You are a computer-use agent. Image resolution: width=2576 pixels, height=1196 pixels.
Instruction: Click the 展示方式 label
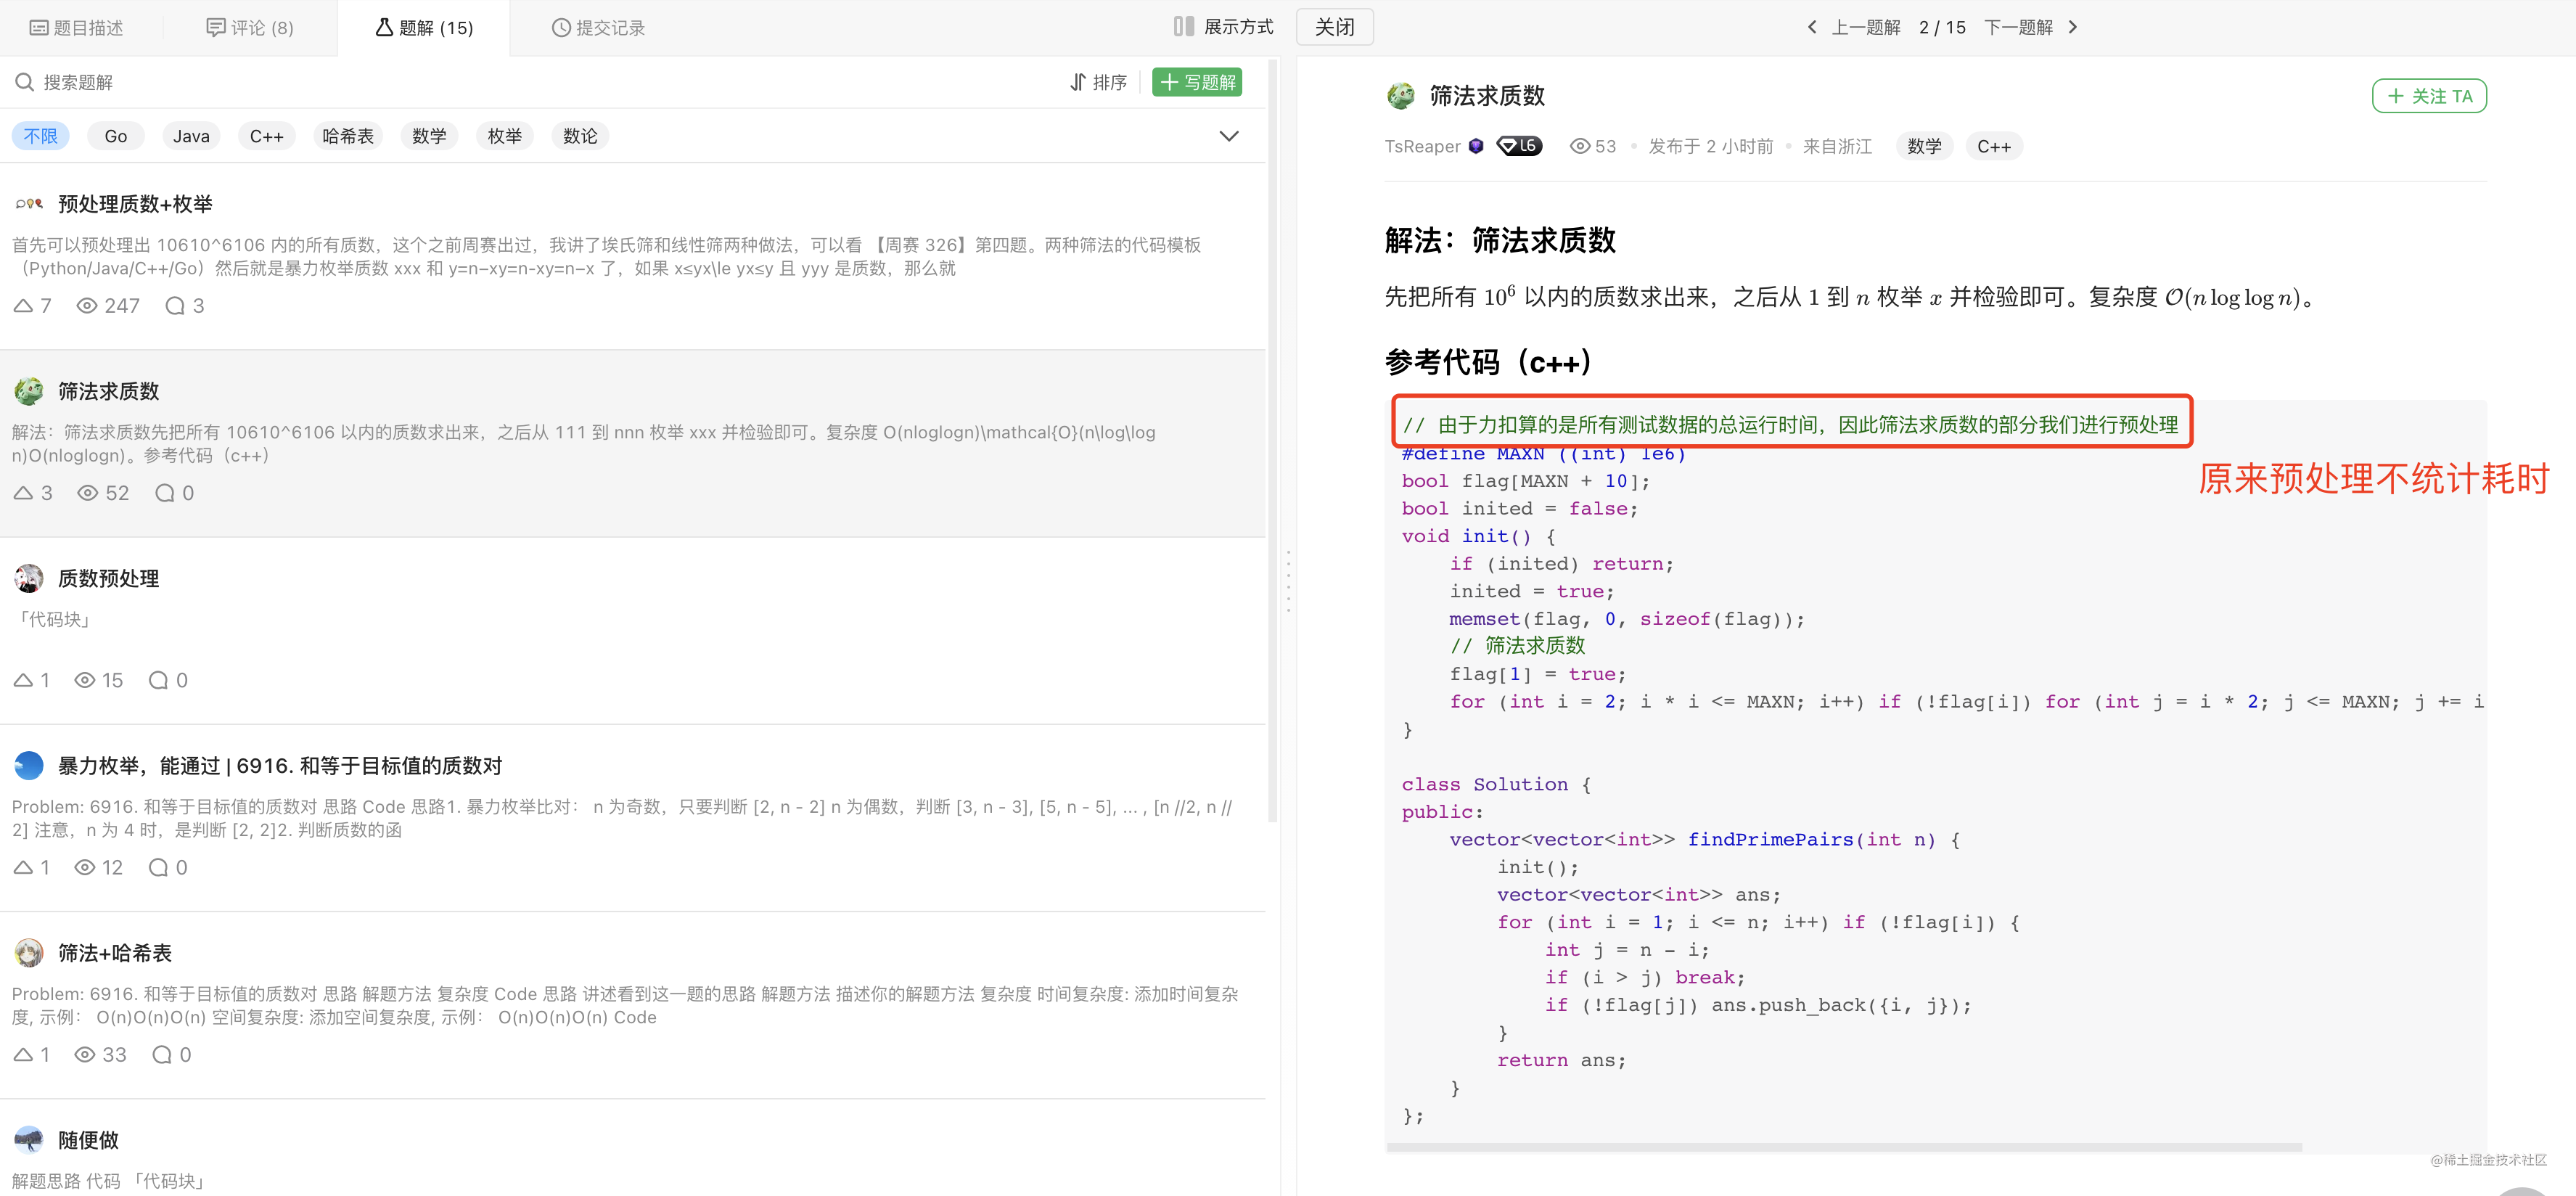1238,27
